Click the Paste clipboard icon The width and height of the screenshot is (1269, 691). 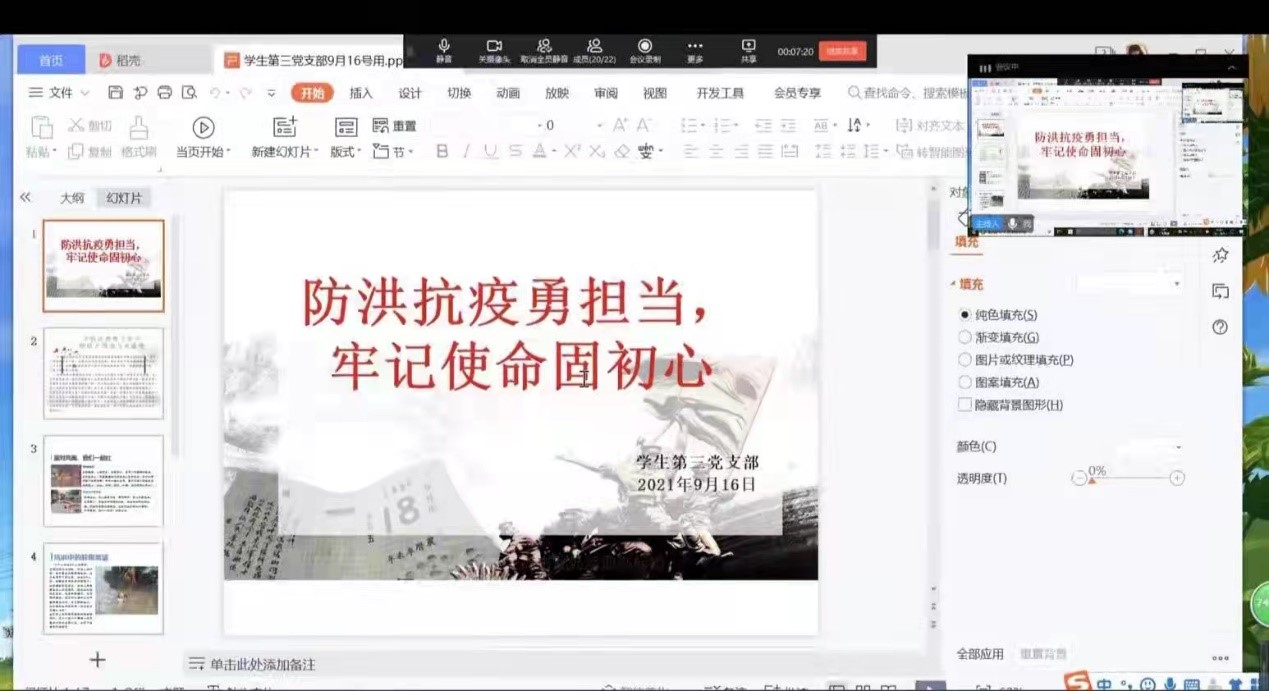[41, 128]
